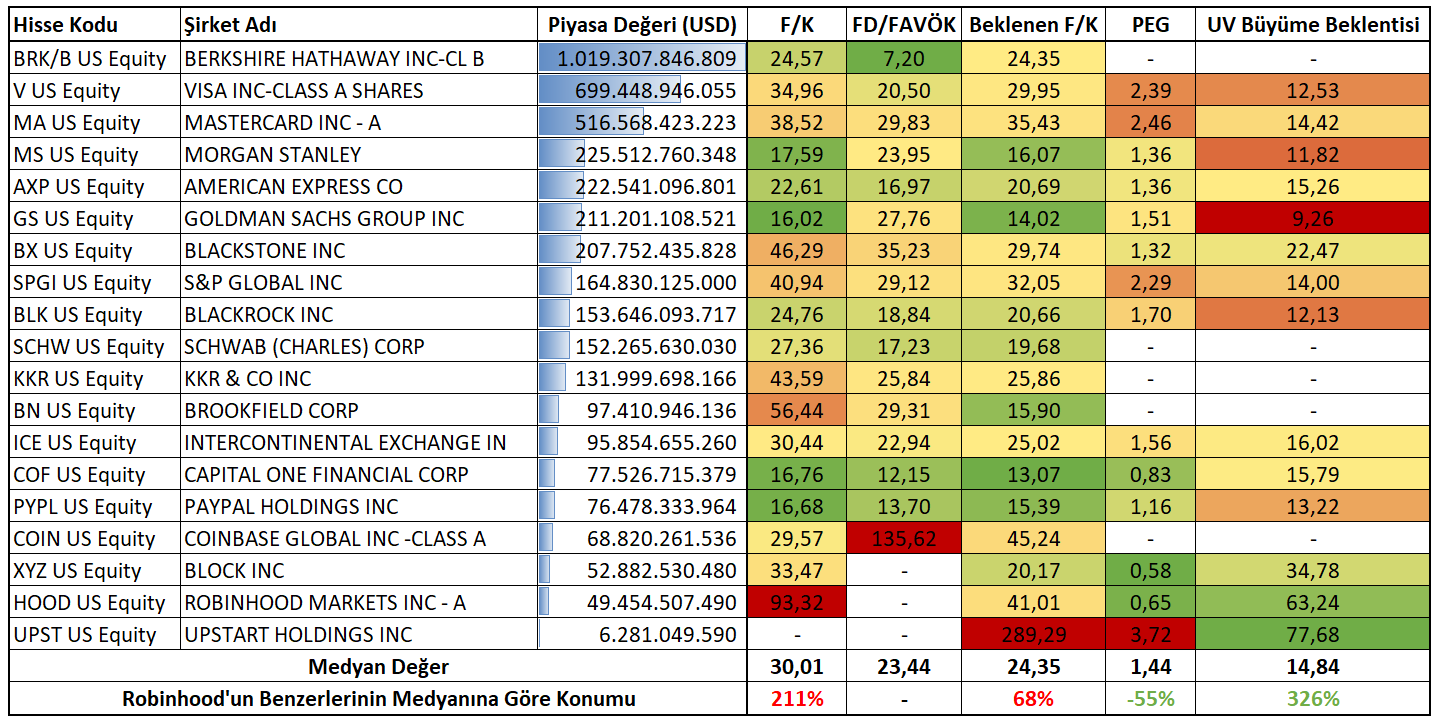Select the 'Beklenen F/K' header cell

point(1033,25)
